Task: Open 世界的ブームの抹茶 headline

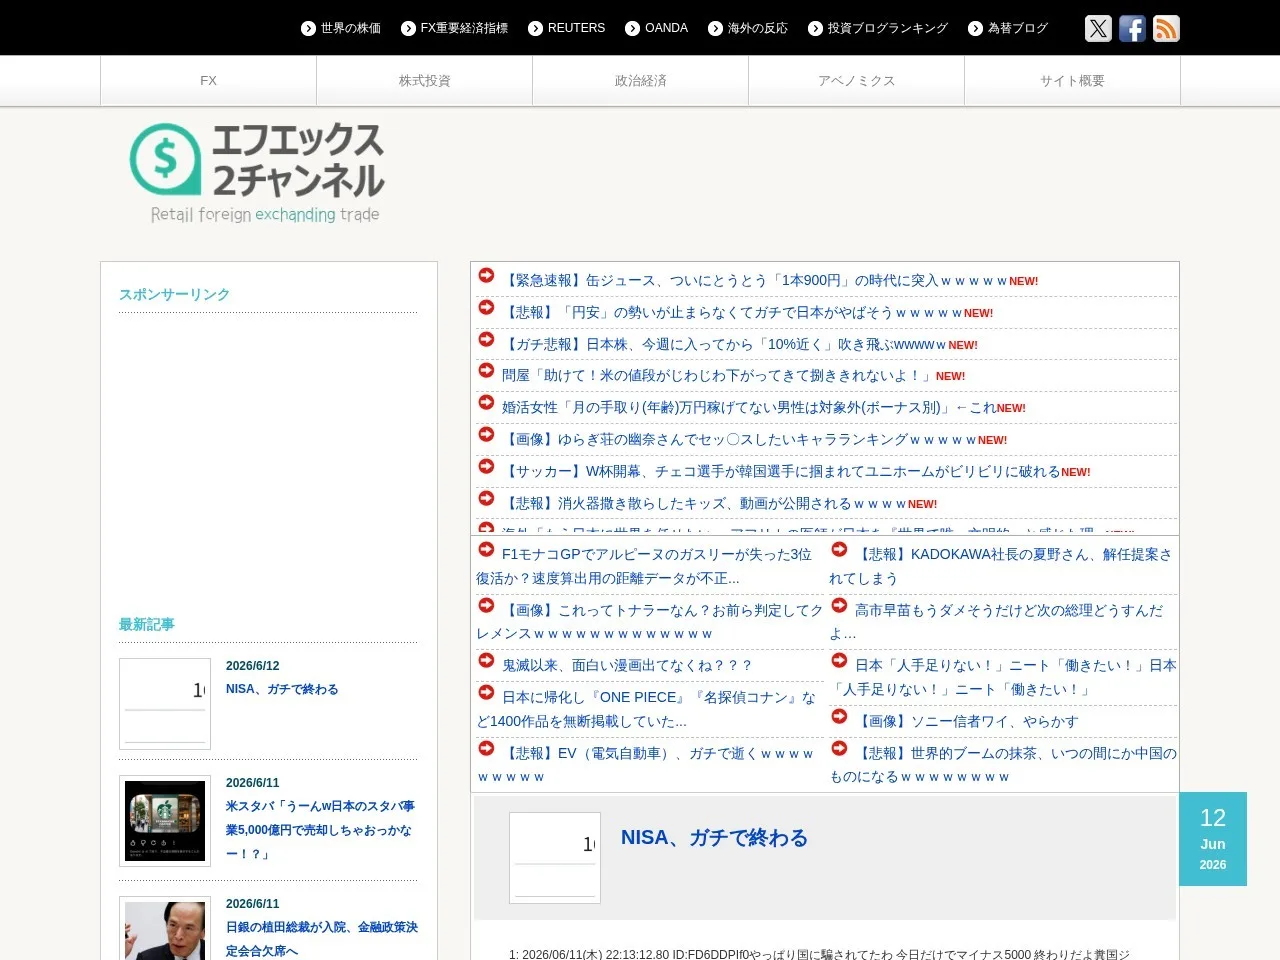Action: (x=1003, y=765)
